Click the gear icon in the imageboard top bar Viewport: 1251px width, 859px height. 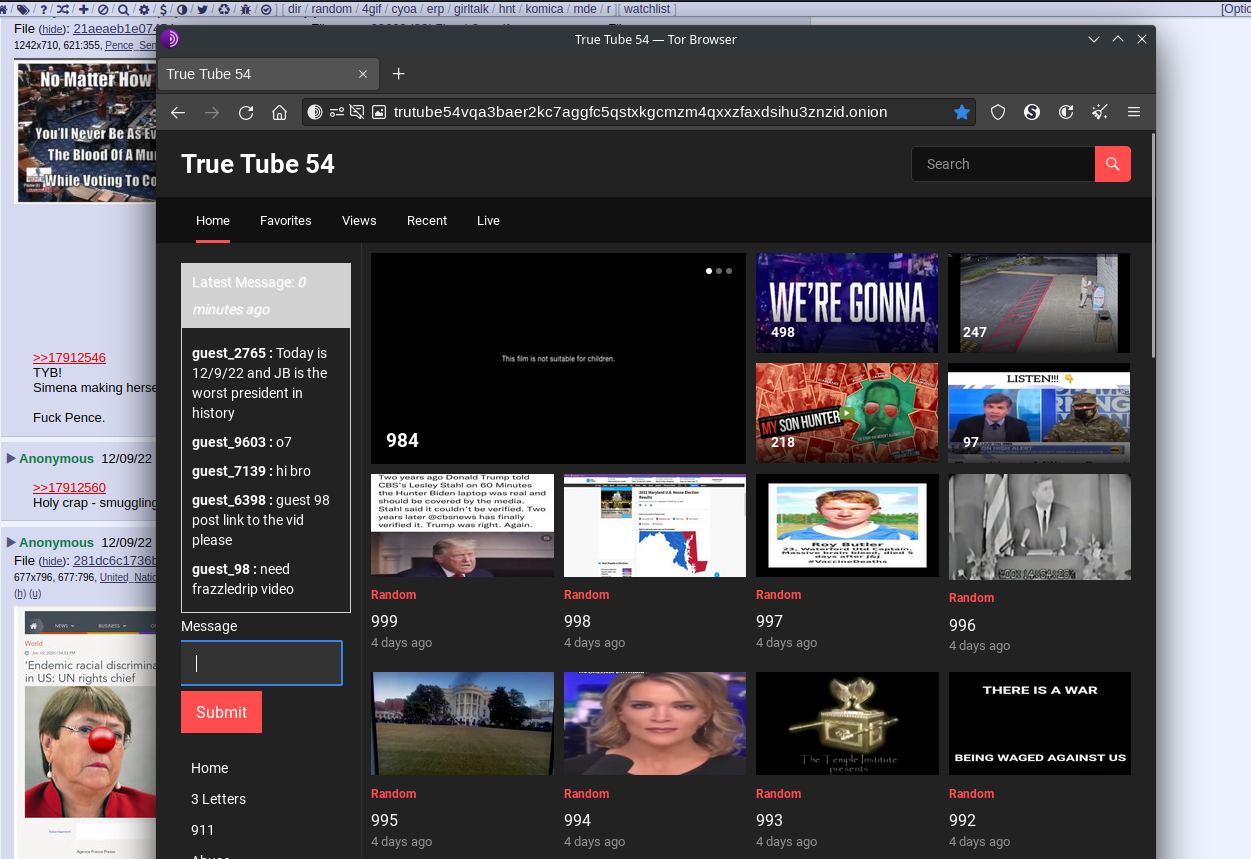(144, 9)
